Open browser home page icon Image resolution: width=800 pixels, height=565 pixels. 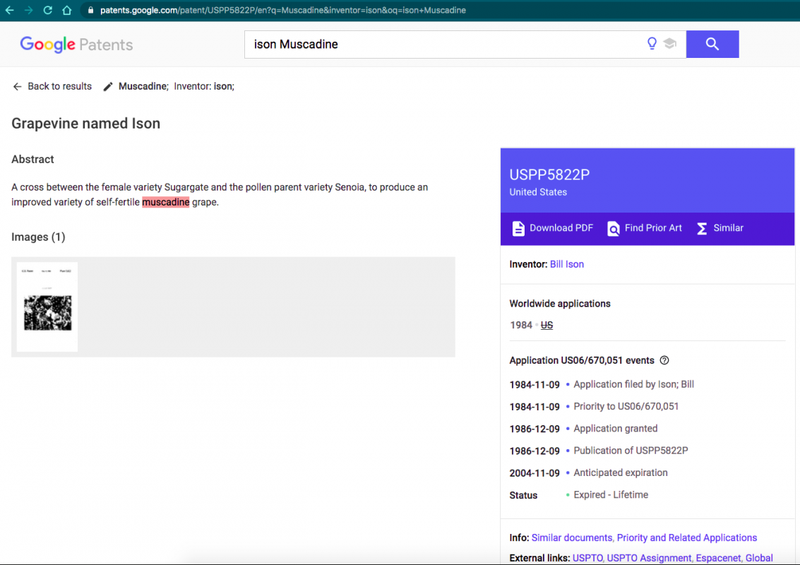[66, 10]
